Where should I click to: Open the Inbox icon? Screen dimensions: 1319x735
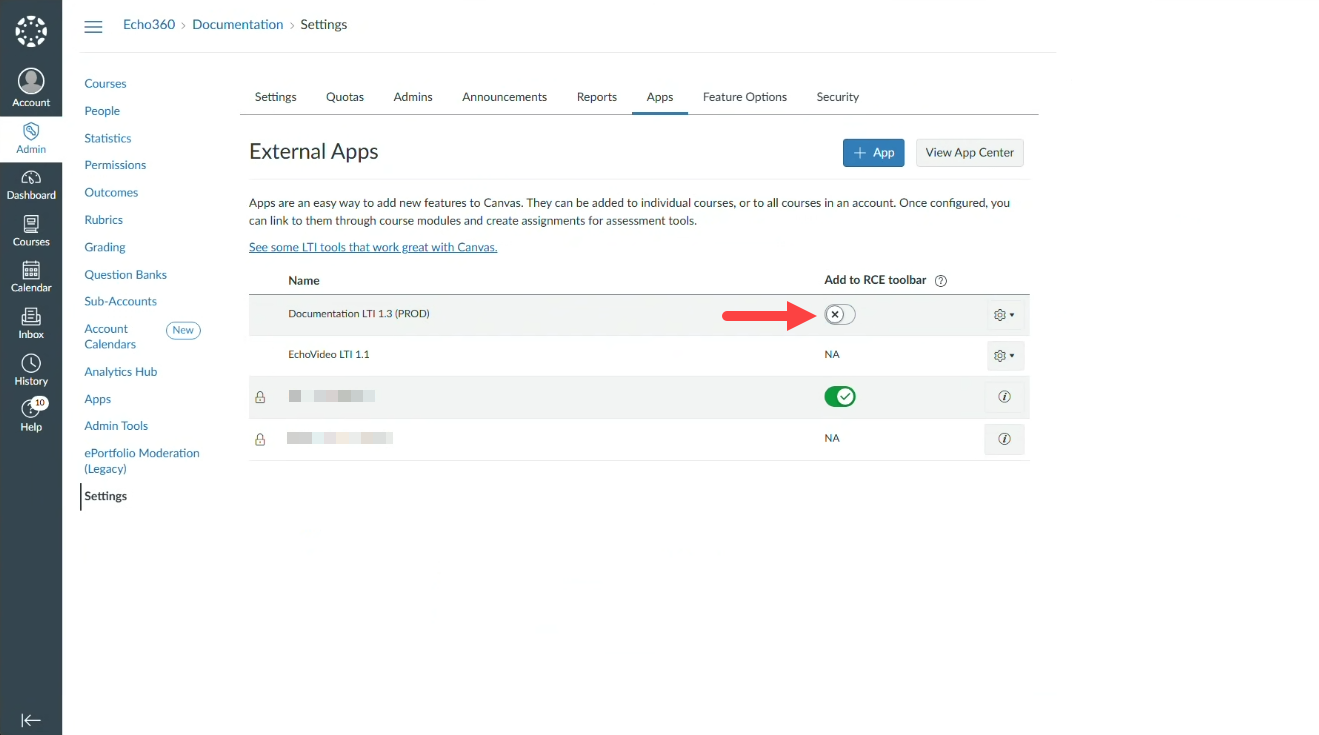coord(31,323)
